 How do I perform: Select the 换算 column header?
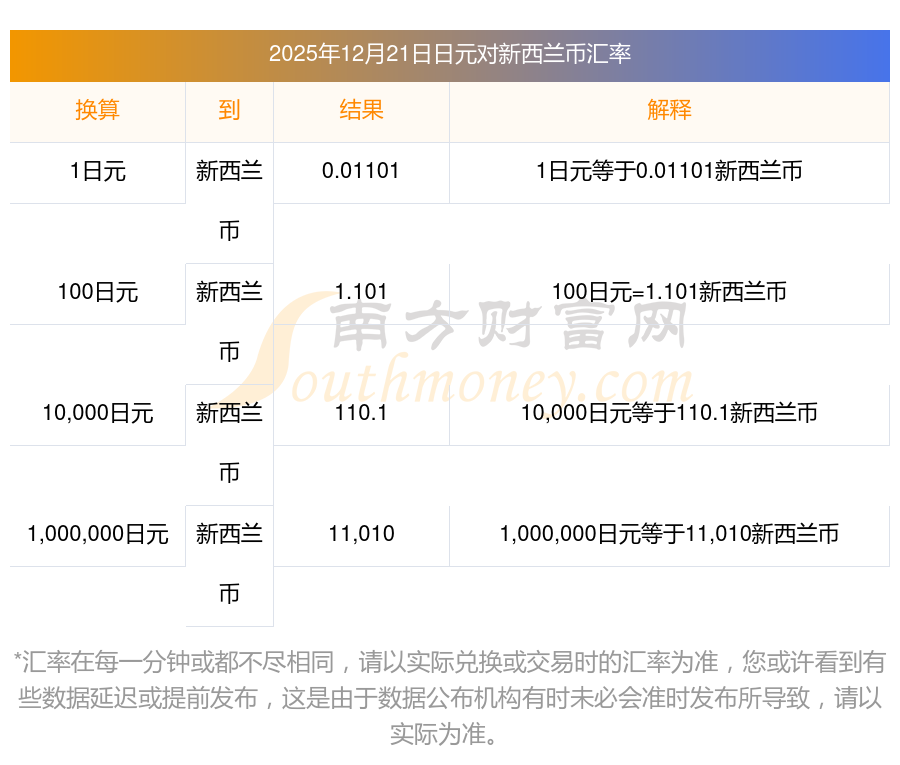(x=97, y=110)
